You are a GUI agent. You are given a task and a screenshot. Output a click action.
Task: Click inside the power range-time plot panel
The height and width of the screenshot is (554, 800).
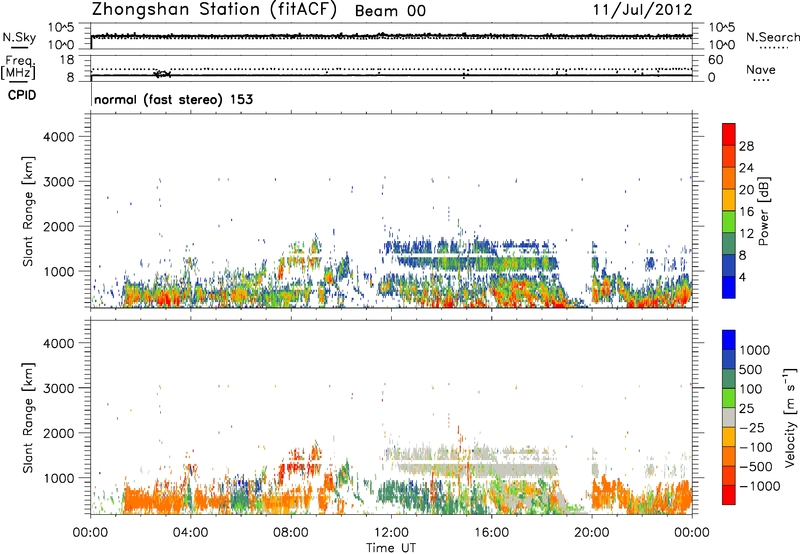pos(391,211)
